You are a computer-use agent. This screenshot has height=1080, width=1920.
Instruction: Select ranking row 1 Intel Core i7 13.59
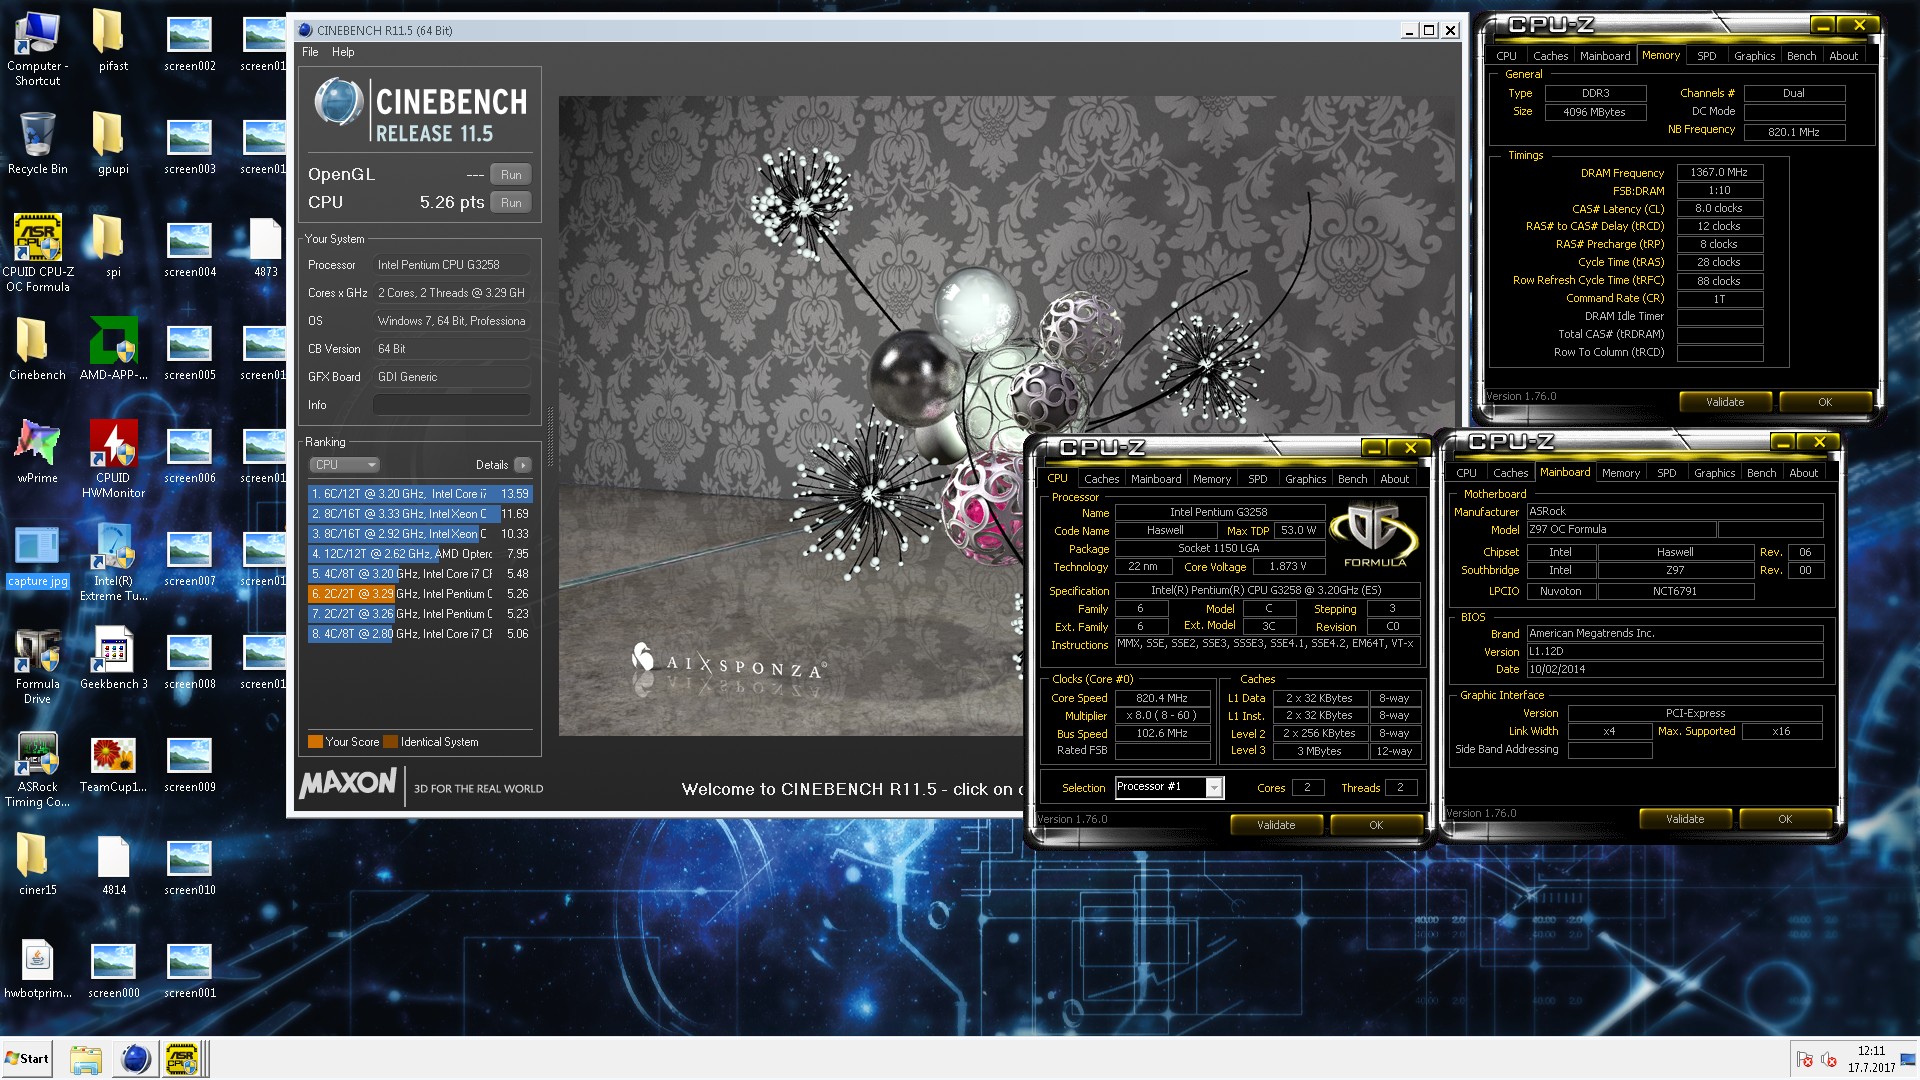coord(420,494)
